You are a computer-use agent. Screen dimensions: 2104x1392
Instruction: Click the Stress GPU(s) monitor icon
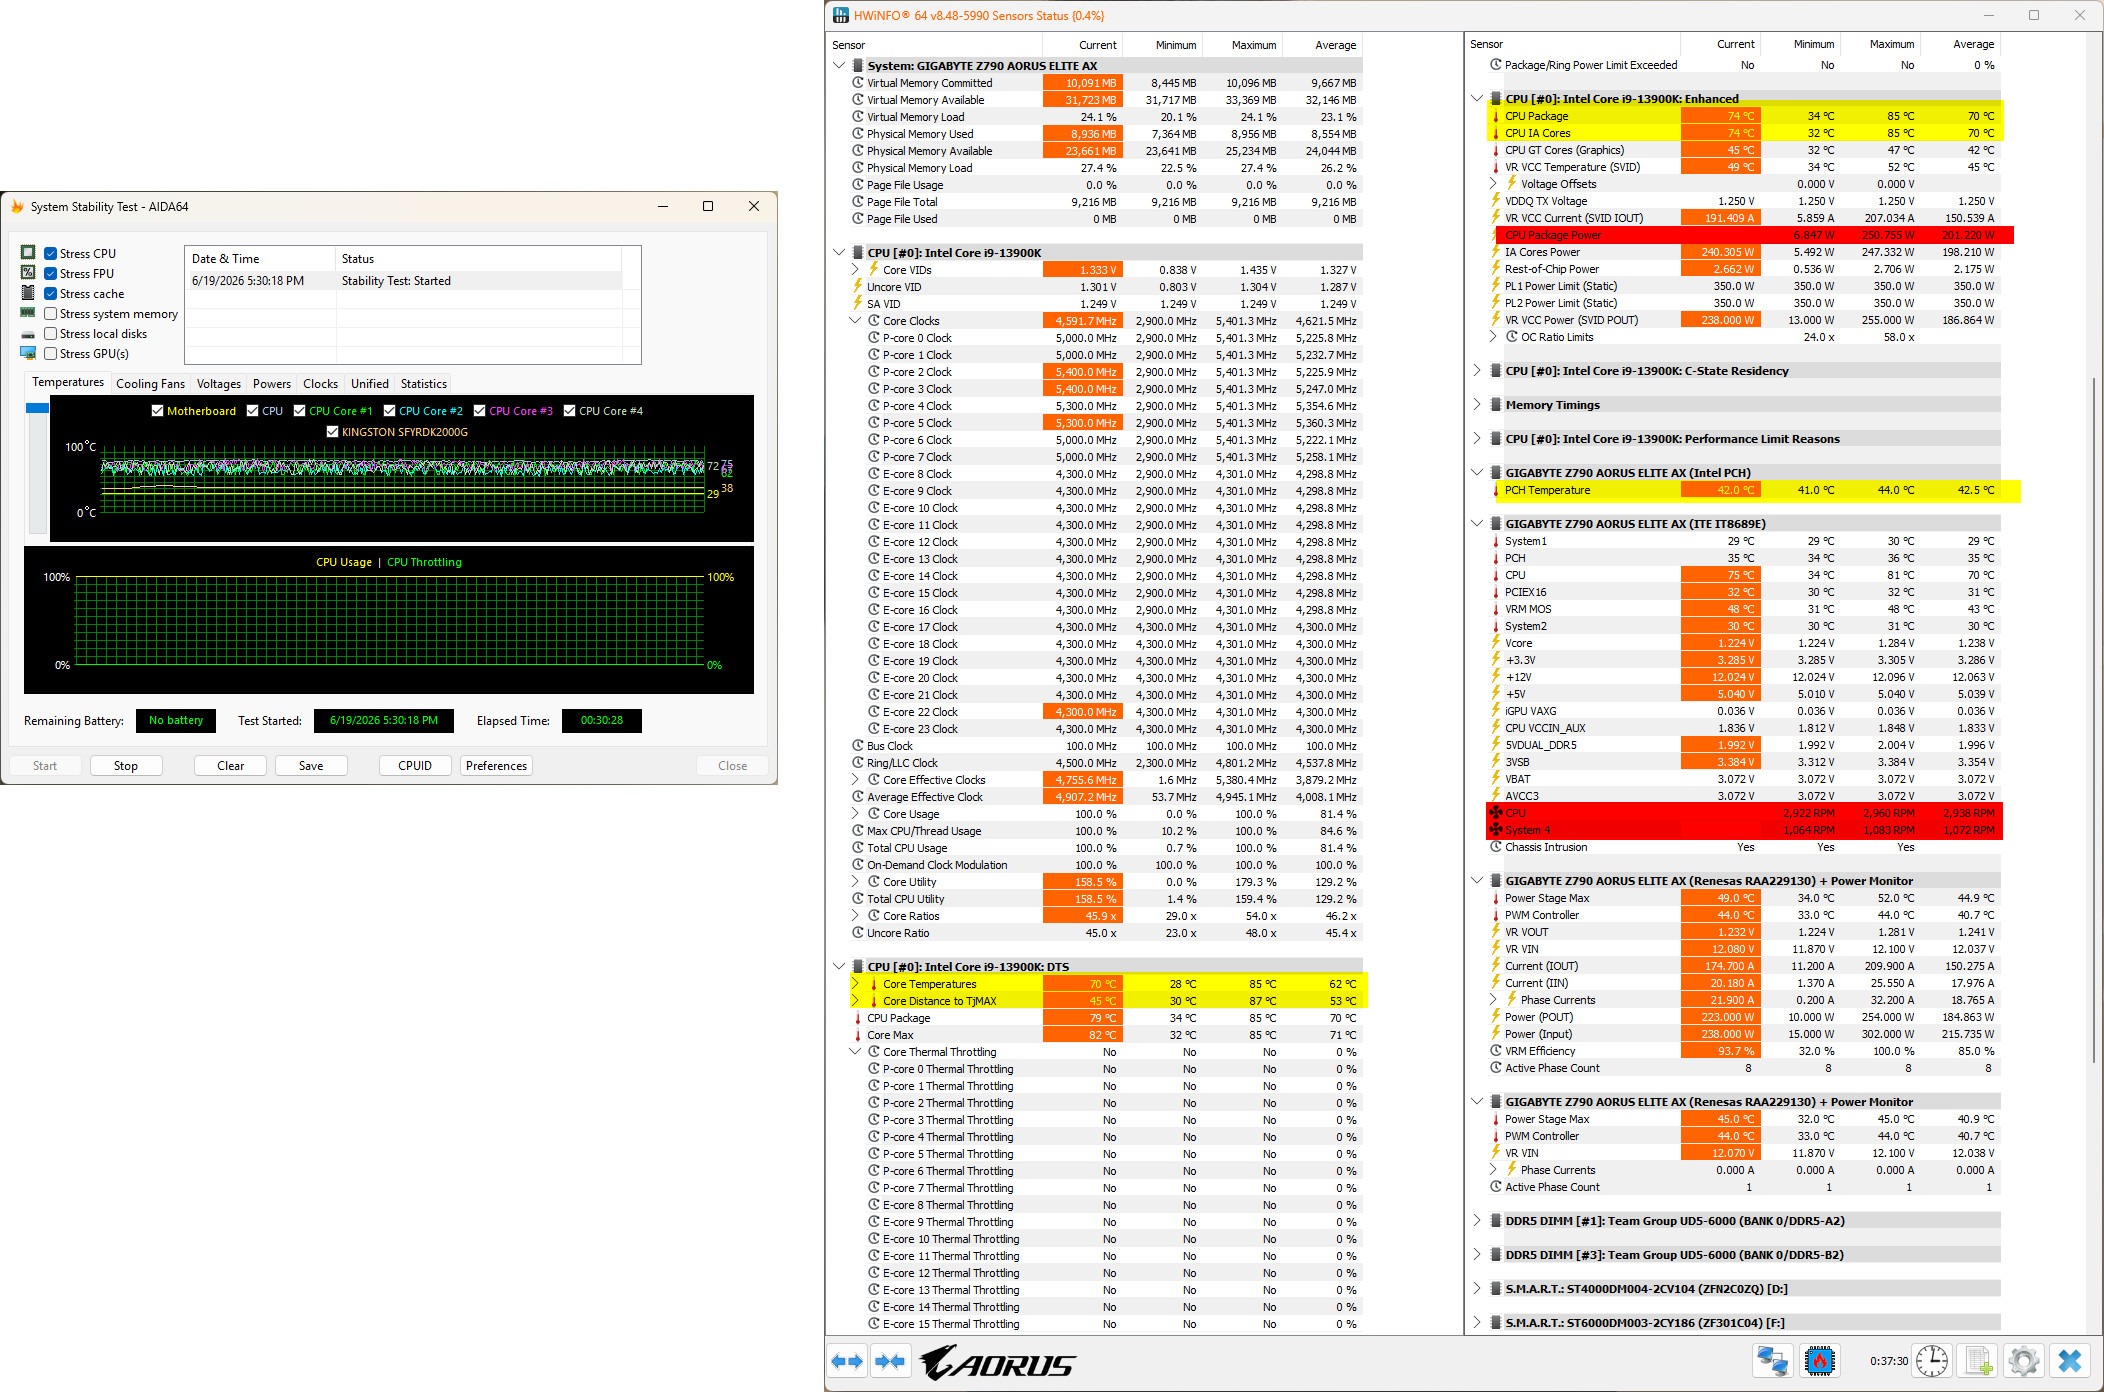pos(28,353)
